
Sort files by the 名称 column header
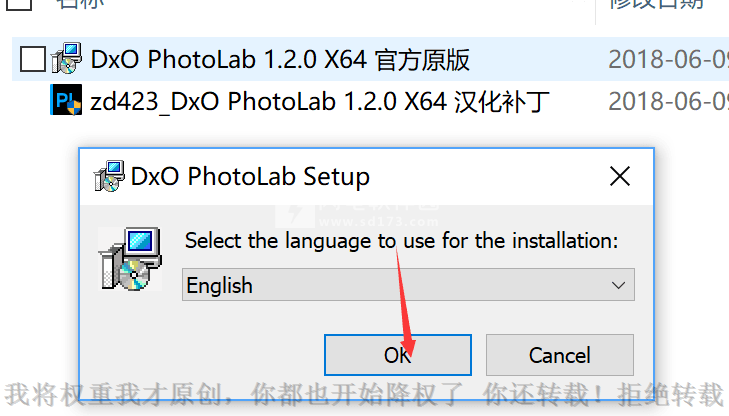(x=80, y=4)
